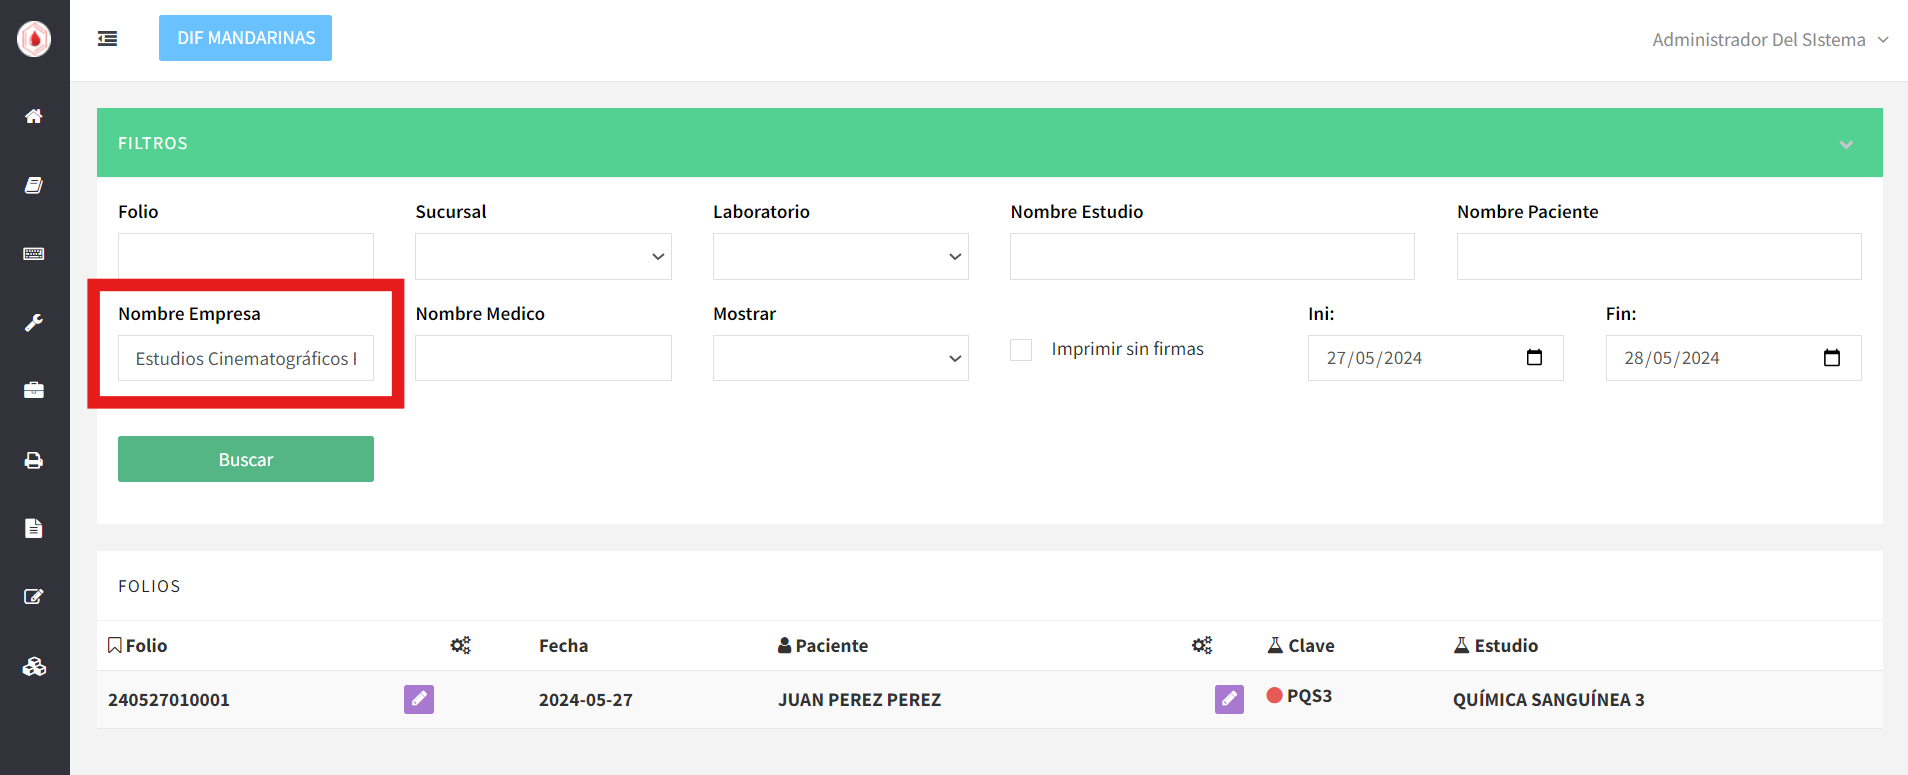Click the Paciente column header
Screen dimensions: 1908x775
(823, 646)
